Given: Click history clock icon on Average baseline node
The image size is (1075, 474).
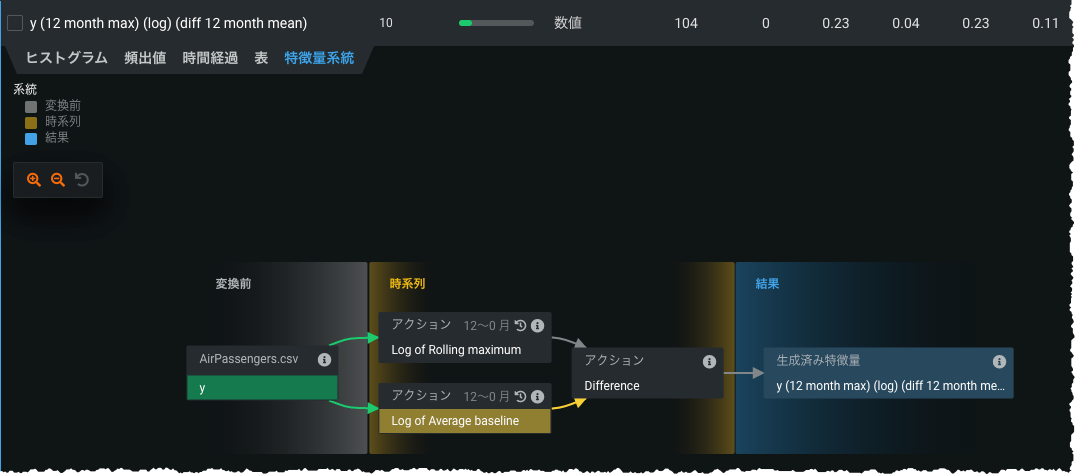Looking at the screenshot, I should pos(520,396).
